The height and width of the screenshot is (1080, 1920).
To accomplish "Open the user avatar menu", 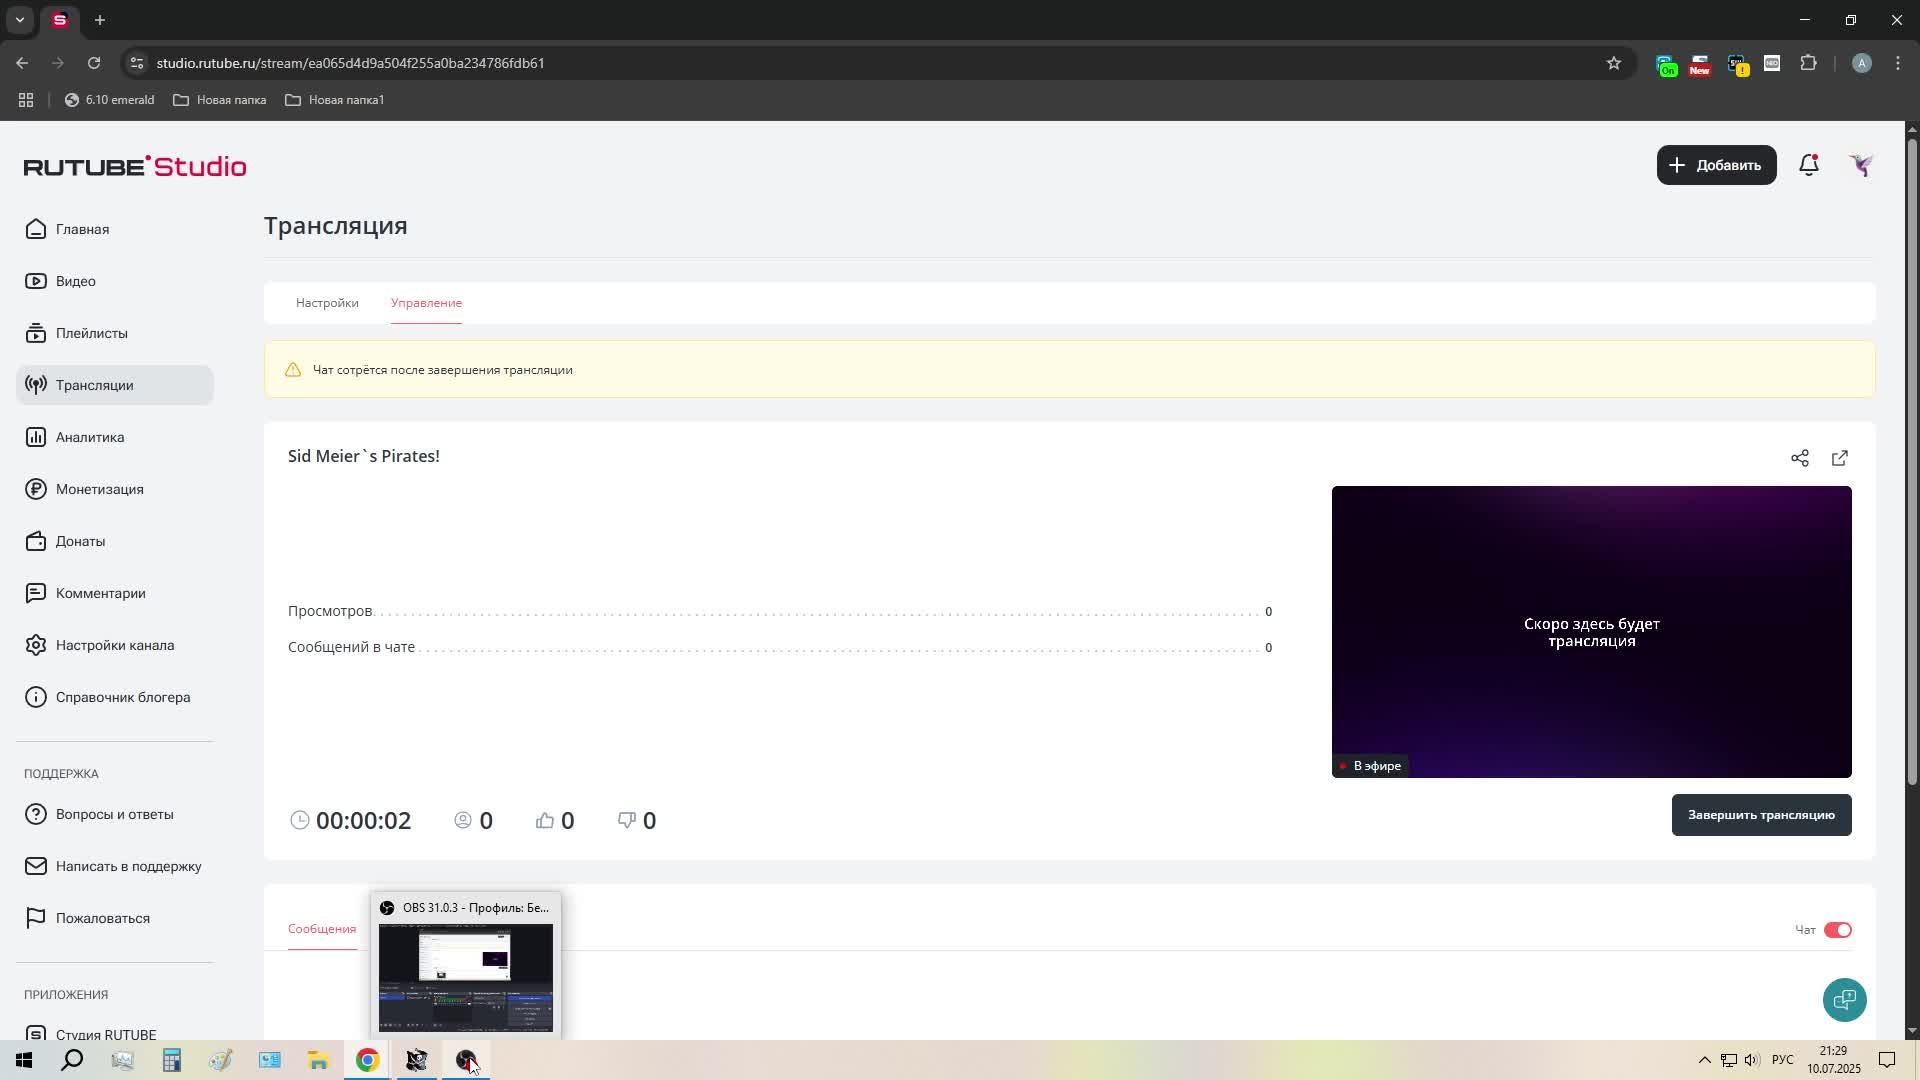I will 1861,165.
